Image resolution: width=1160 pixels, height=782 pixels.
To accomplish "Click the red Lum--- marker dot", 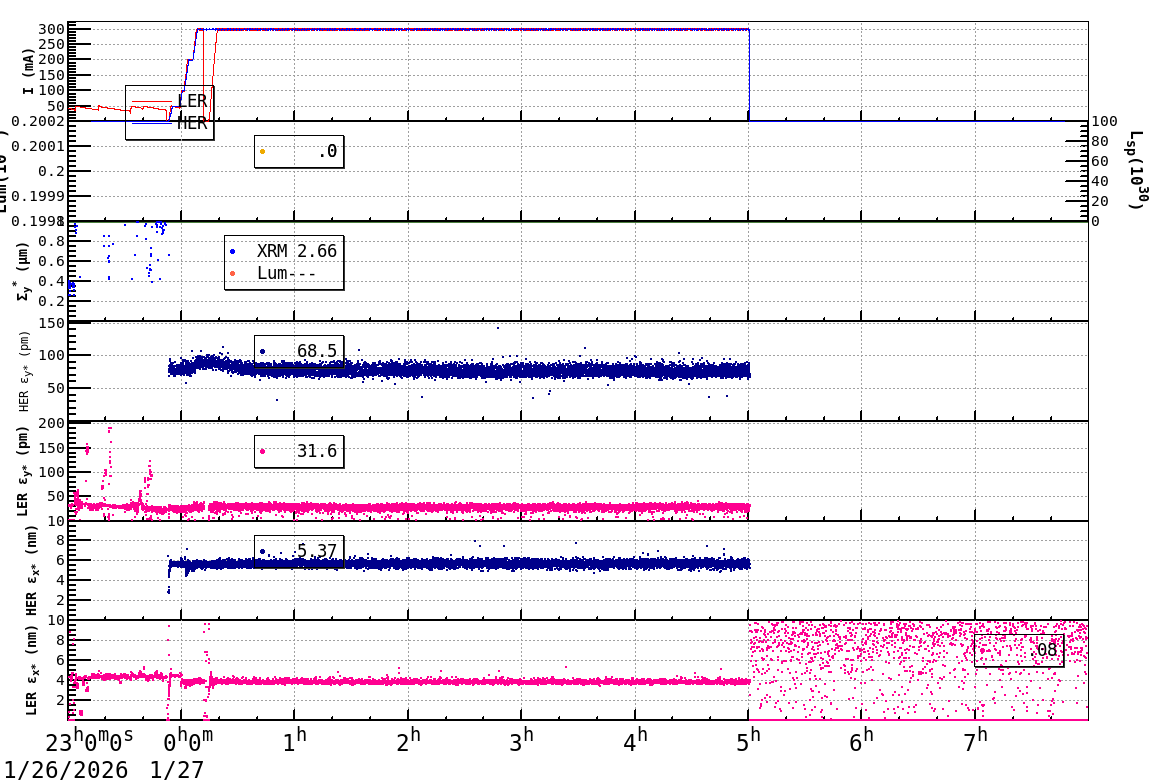I will 232,273.
